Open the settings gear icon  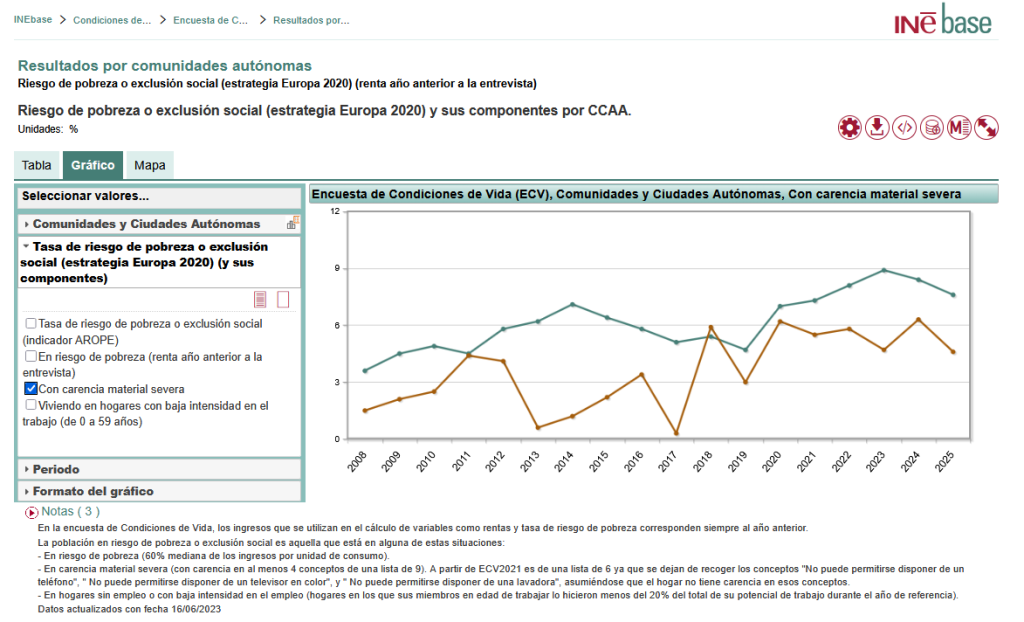click(x=849, y=128)
